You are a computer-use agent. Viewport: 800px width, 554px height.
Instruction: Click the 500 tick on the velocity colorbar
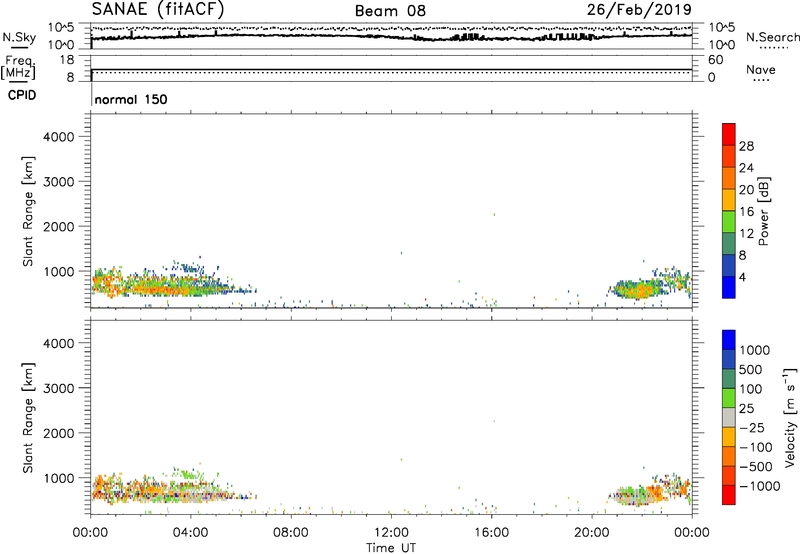(751, 369)
